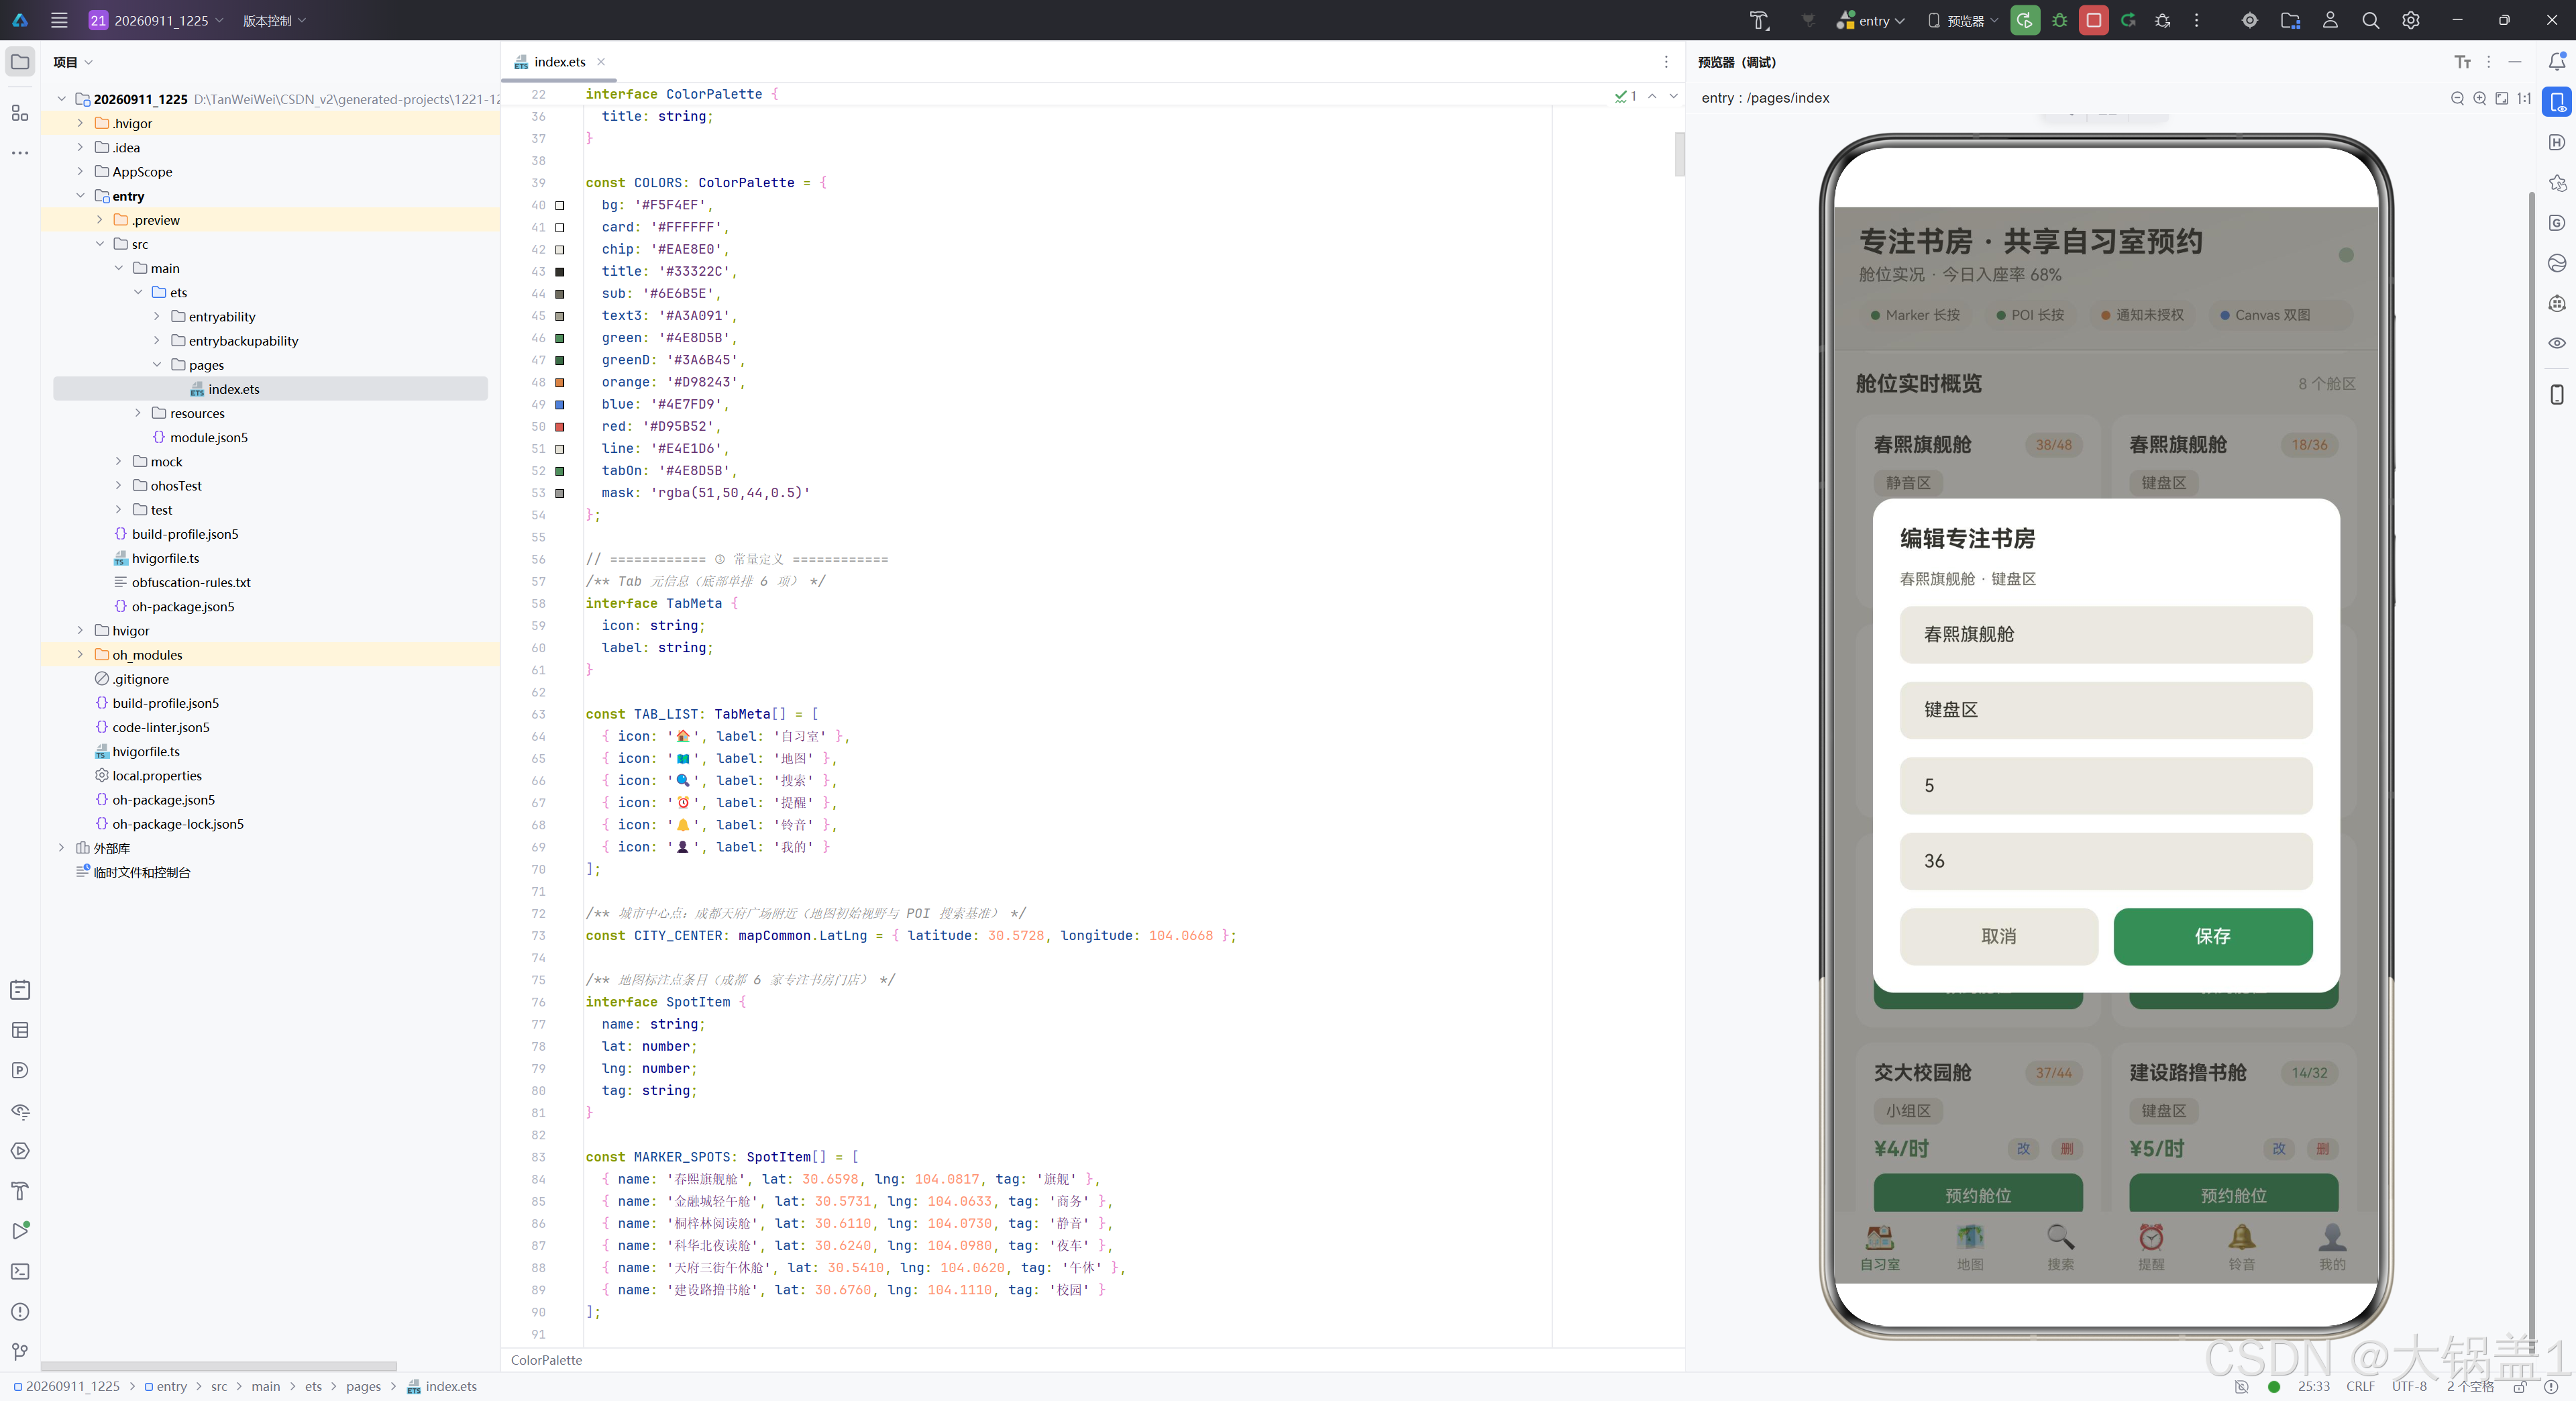Image resolution: width=2576 pixels, height=1401 pixels.
Task: Click the build hammer icon in top toolbar
Action: point(1759,20)
